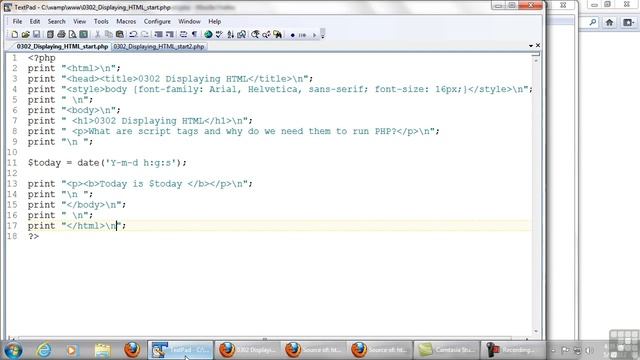The height and width of the screenshot is (360, 640).
Task: Paste clipboard with Paste icon
Action: coord(120,35)
